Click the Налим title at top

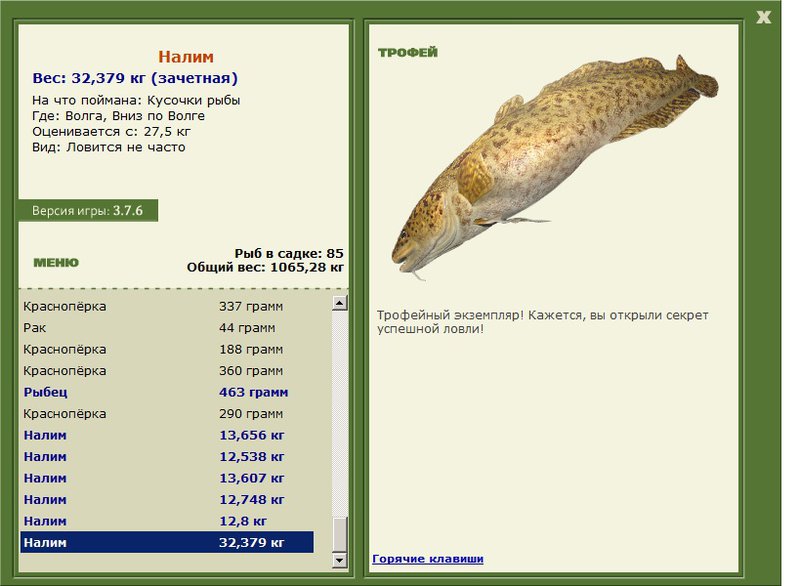(186, 57)
